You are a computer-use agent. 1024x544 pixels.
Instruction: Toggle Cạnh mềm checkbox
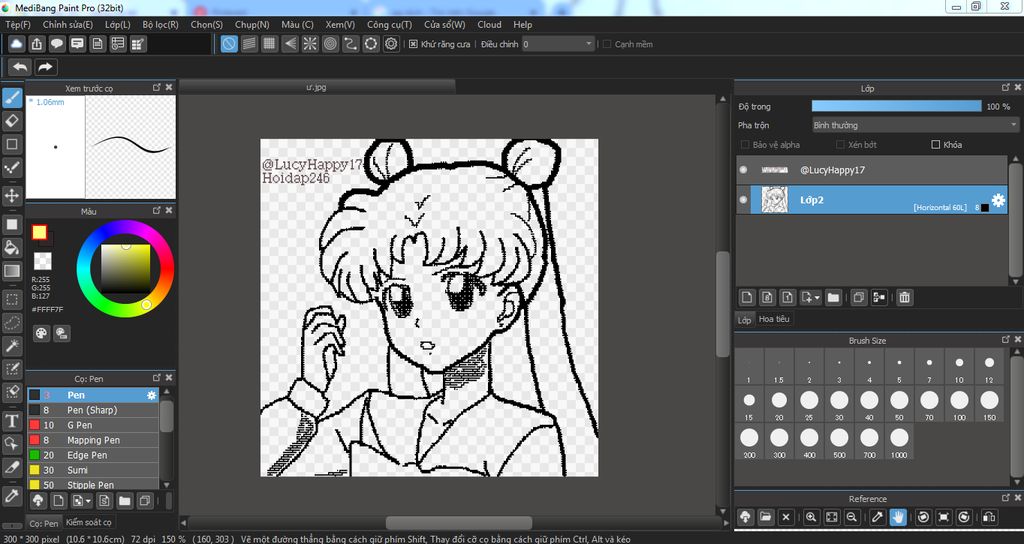pyautogui.click(x=607, y=44)
